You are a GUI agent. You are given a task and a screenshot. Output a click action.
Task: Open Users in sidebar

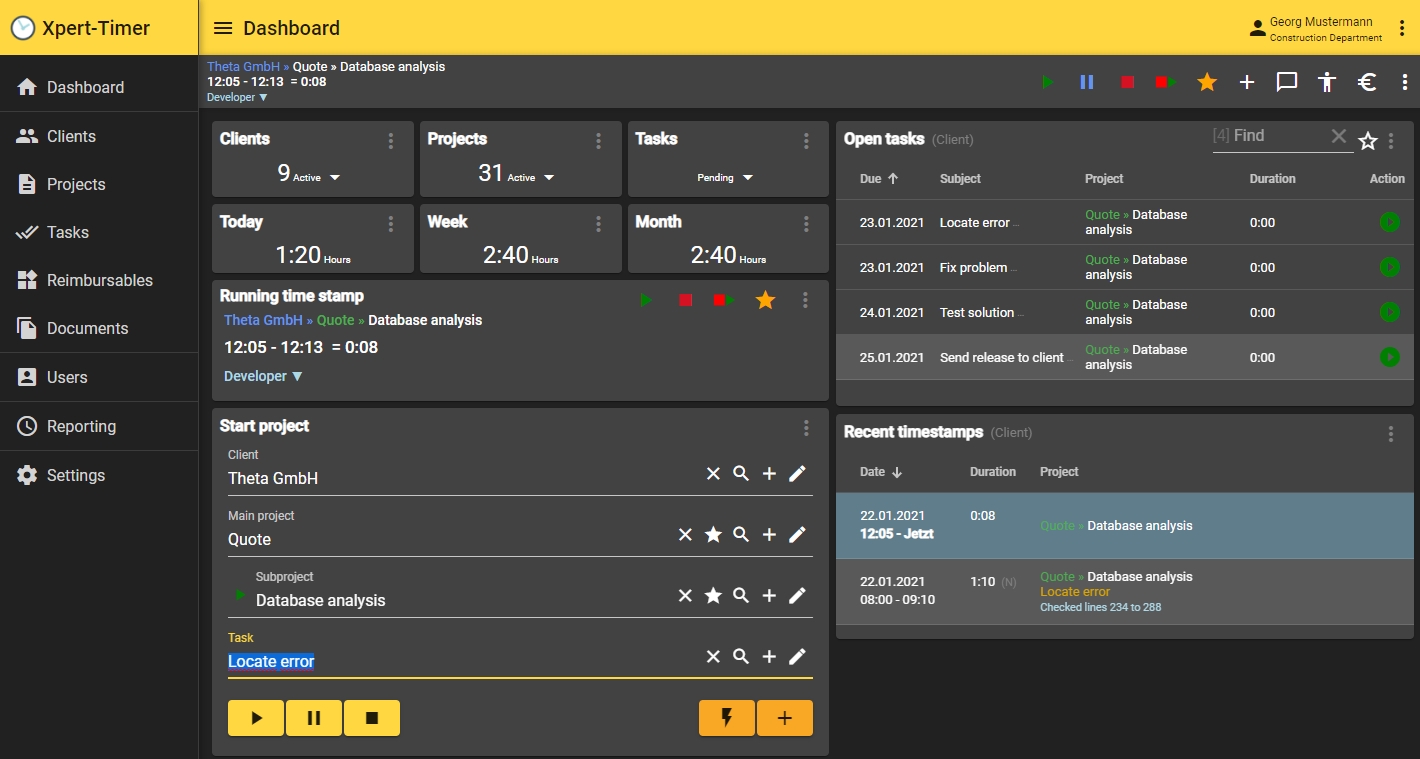click(99, 377)
